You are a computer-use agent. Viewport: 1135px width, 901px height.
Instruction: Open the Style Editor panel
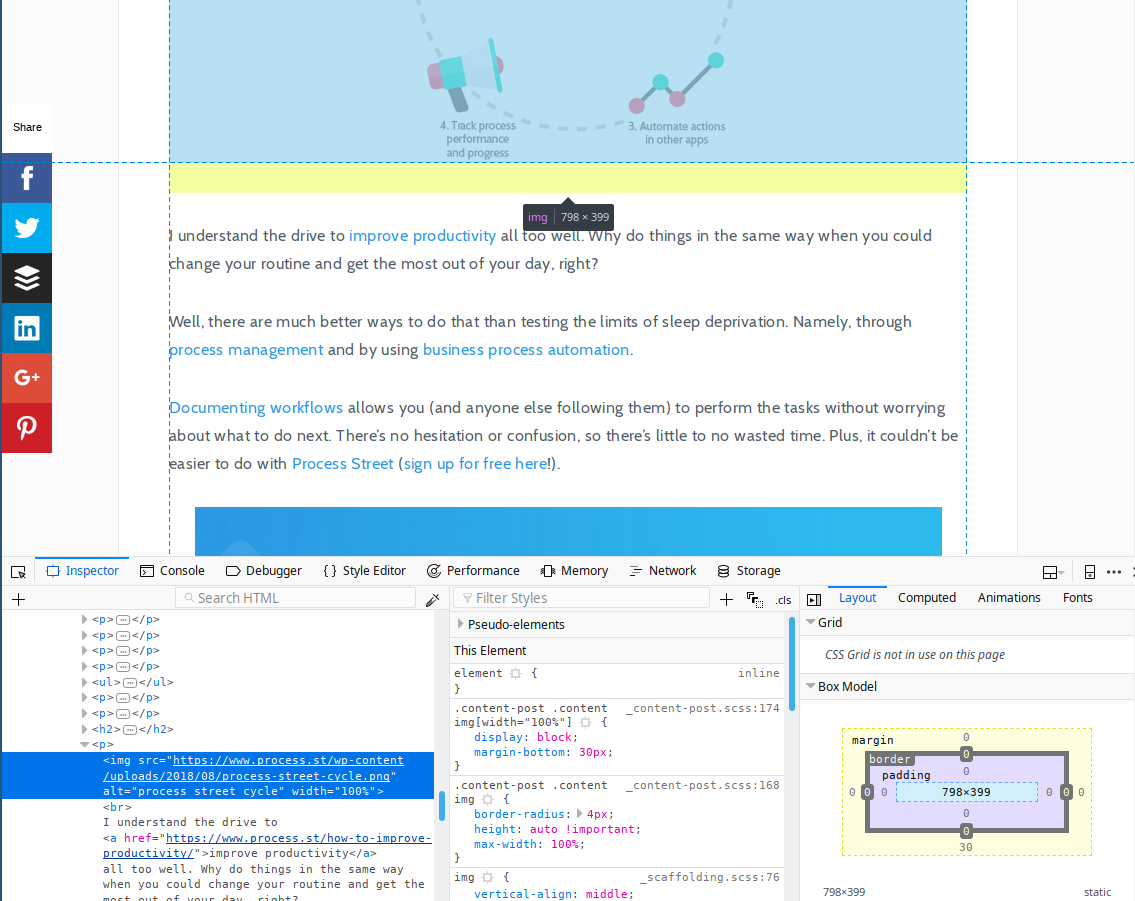pos(364,571)
